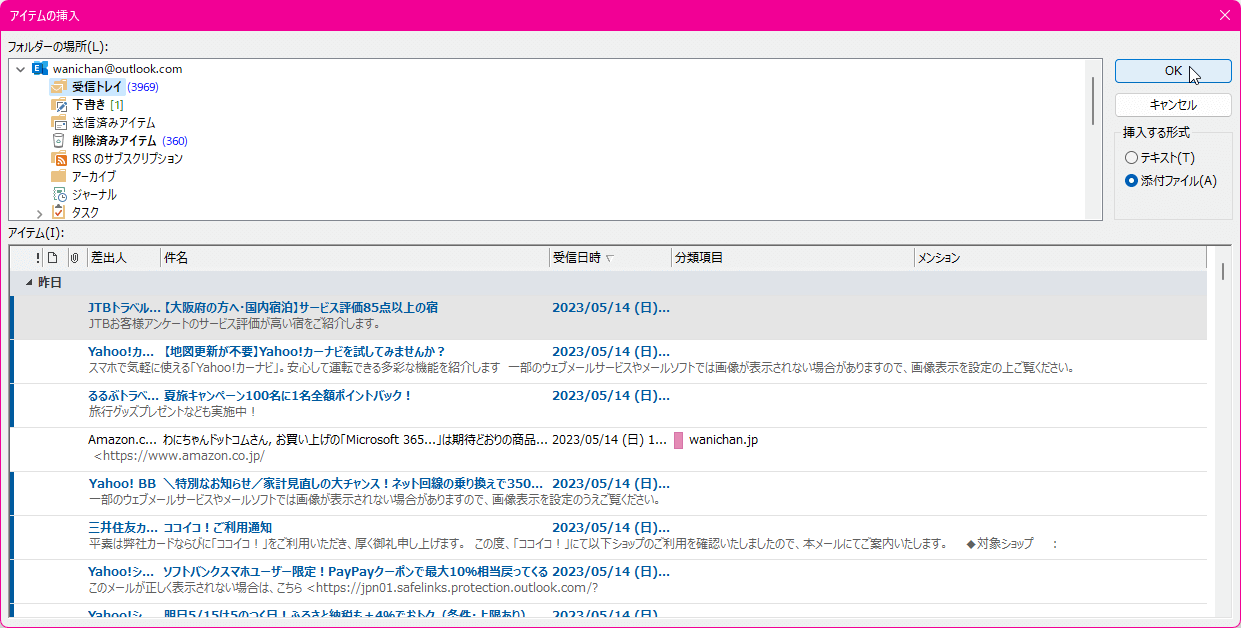Select the Yahoo!カーナビ 地図更新が不要 email
1241x628 pixels.
(x=608, y=361)
